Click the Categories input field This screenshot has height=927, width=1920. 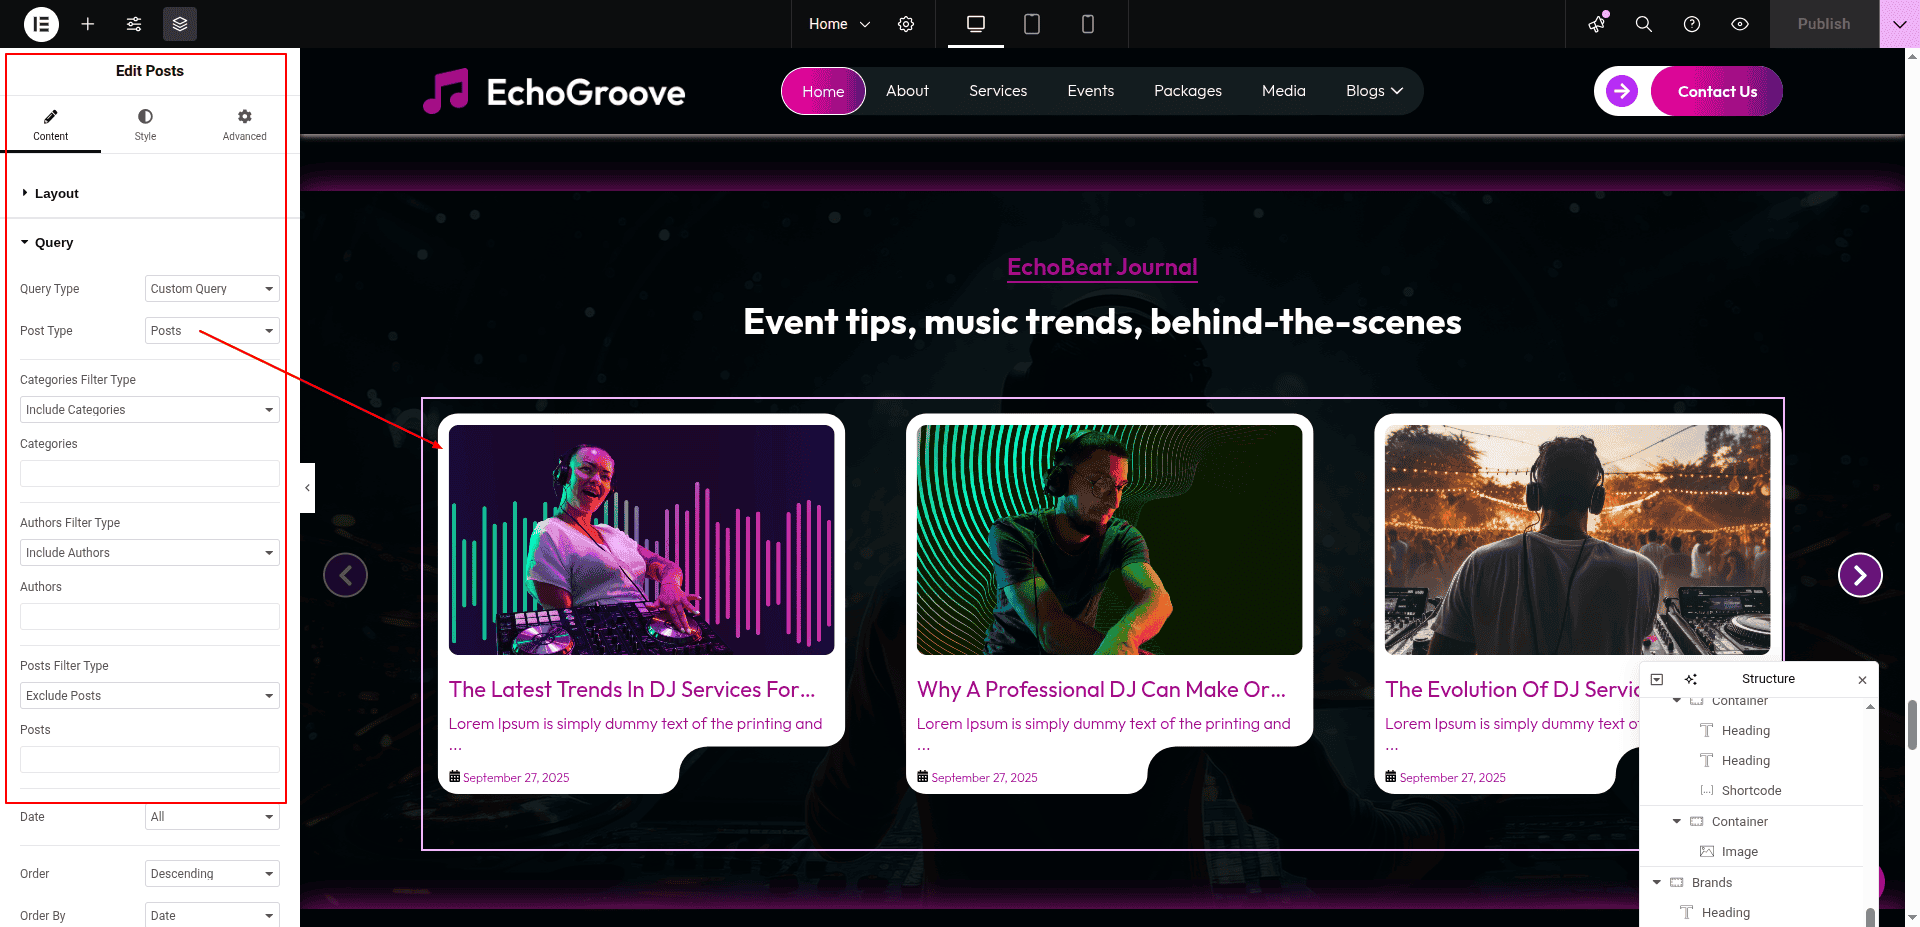click(150, 474)
